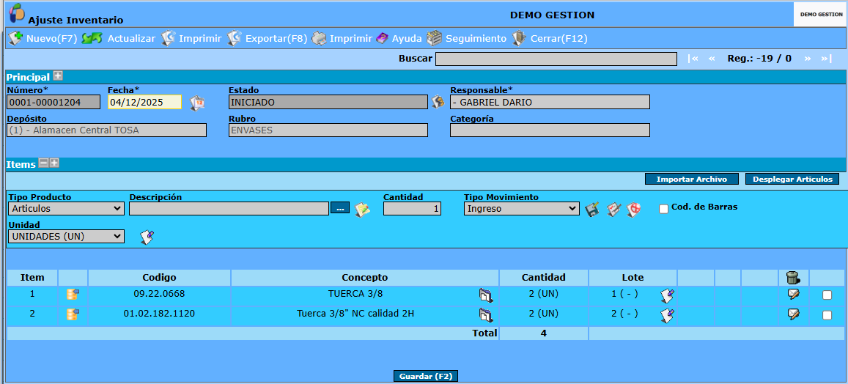Click the Cantidad input field
The image size is (848, 384).
click(x=412, y=208)
